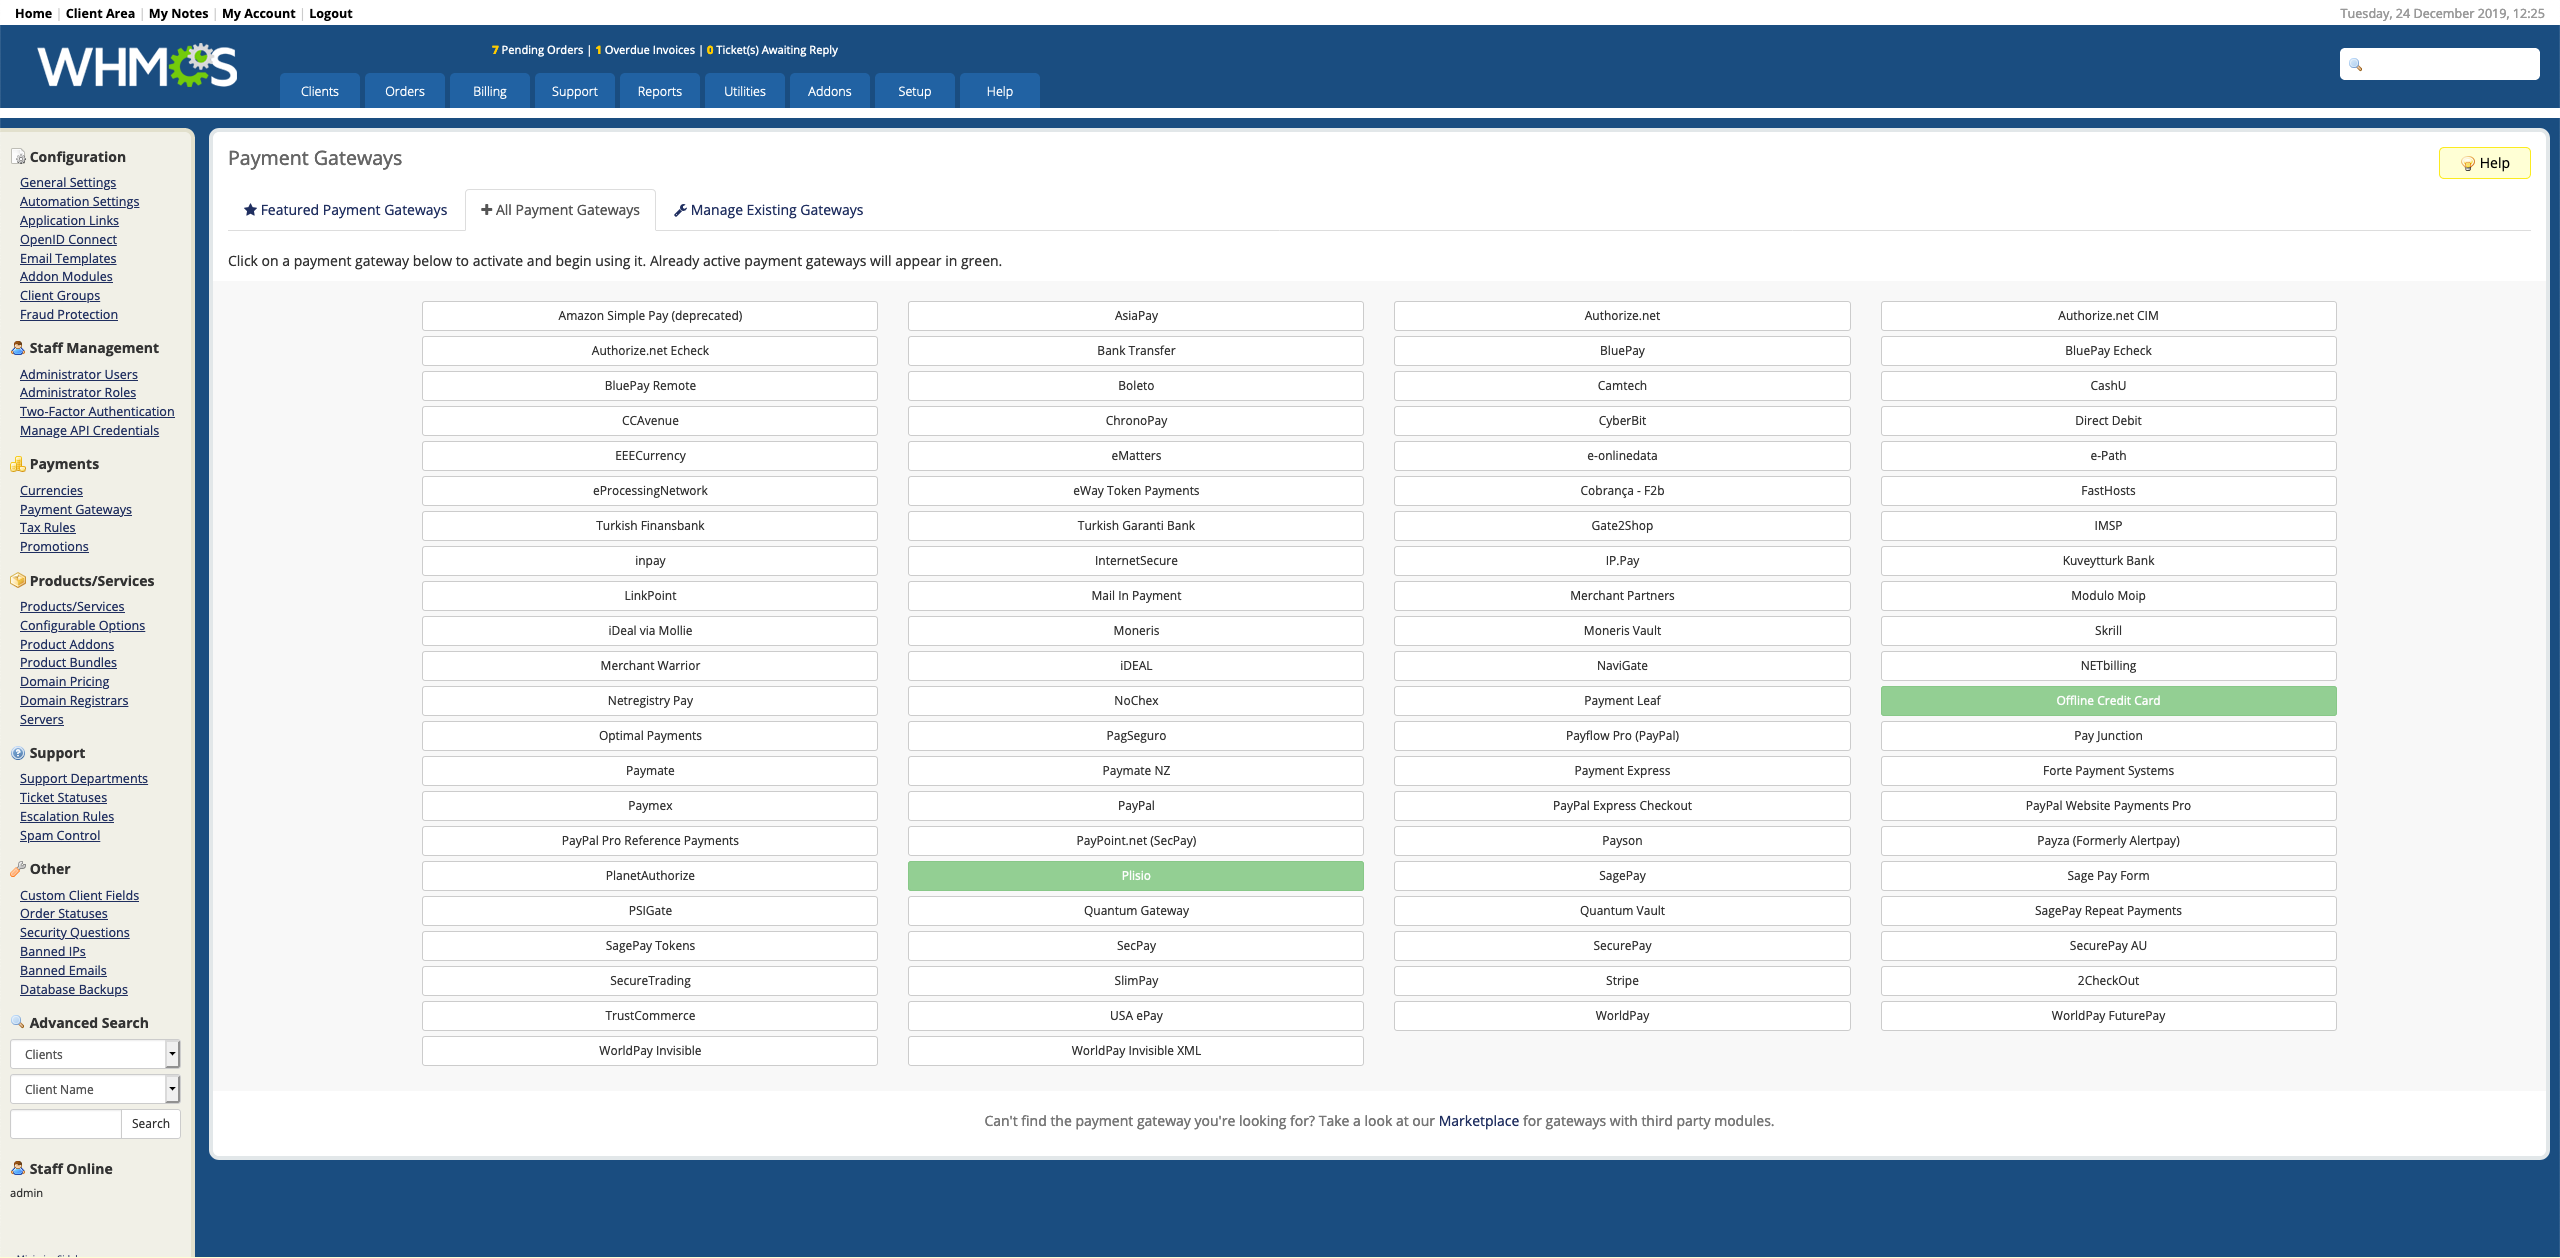Open the Reports menu
The width and height of the screenshot is (2560, 1258).
(x=660, y=91)
